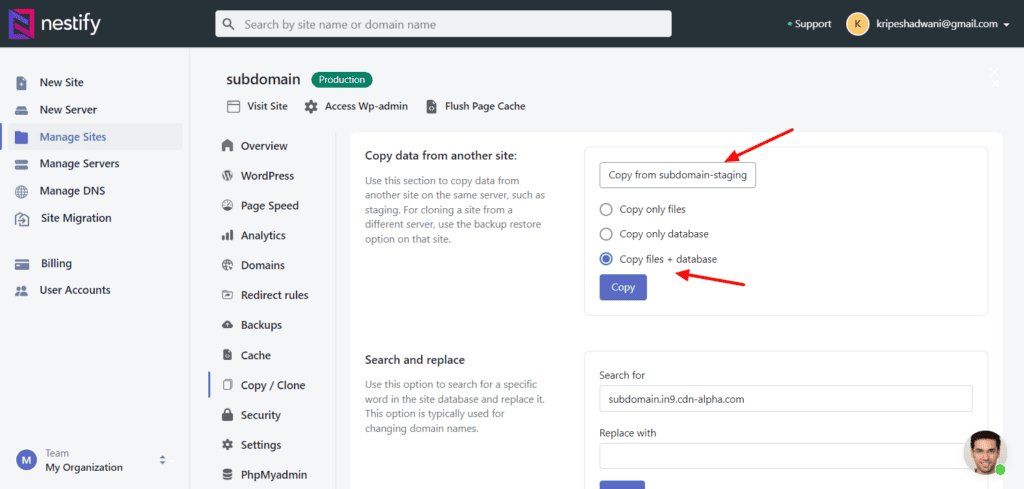Click the Manage DNS globe icon

22,191
